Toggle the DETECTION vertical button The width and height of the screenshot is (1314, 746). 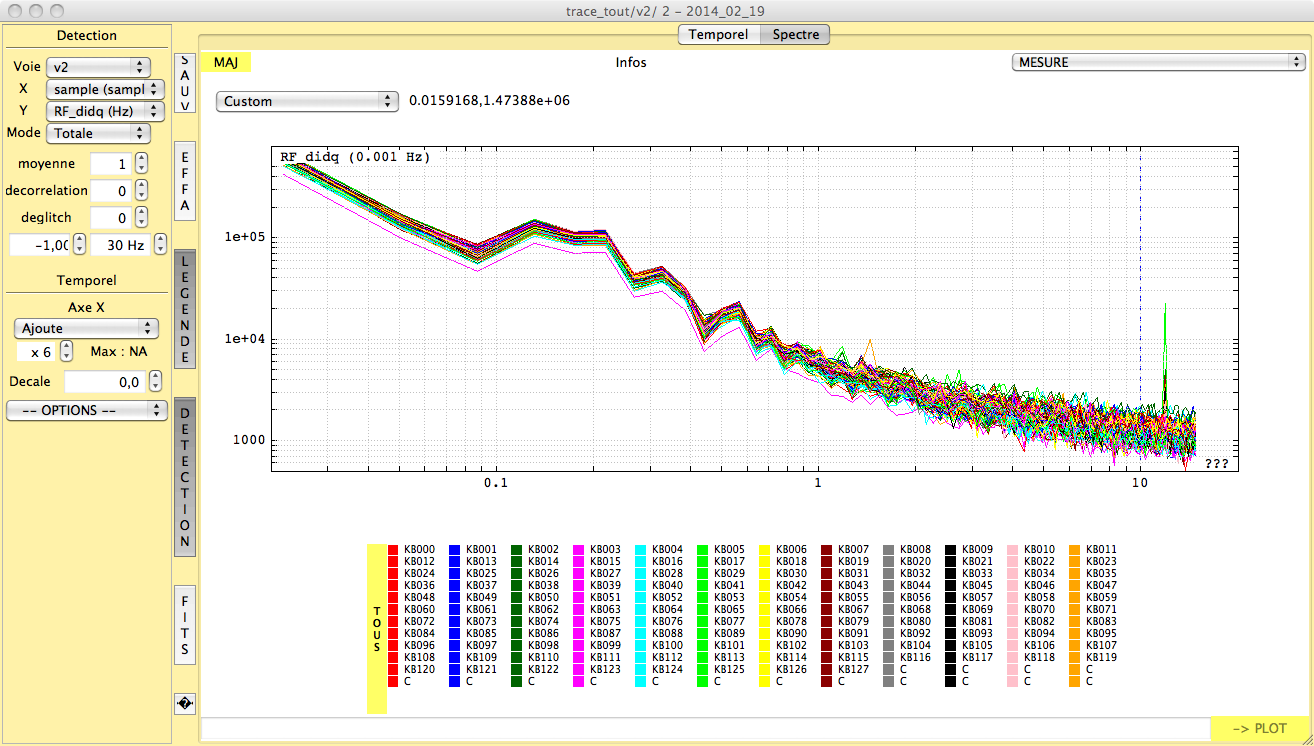pyautogui.click(x=185, y=477)
